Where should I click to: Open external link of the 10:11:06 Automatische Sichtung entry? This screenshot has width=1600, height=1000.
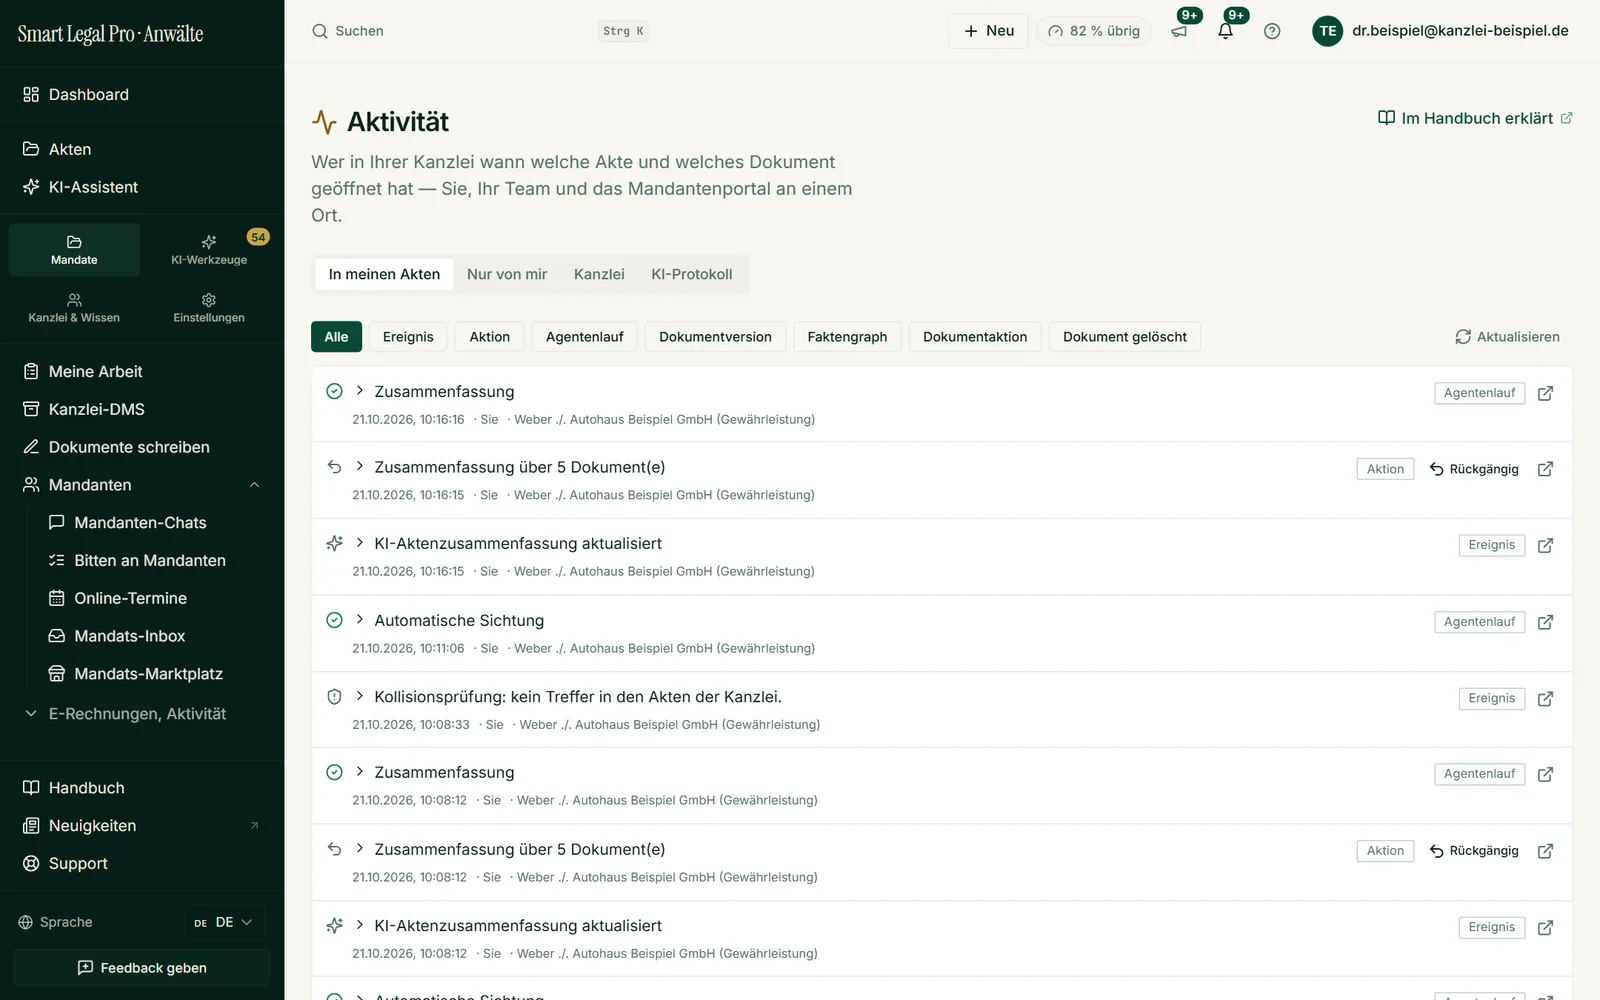[1545, 622]
